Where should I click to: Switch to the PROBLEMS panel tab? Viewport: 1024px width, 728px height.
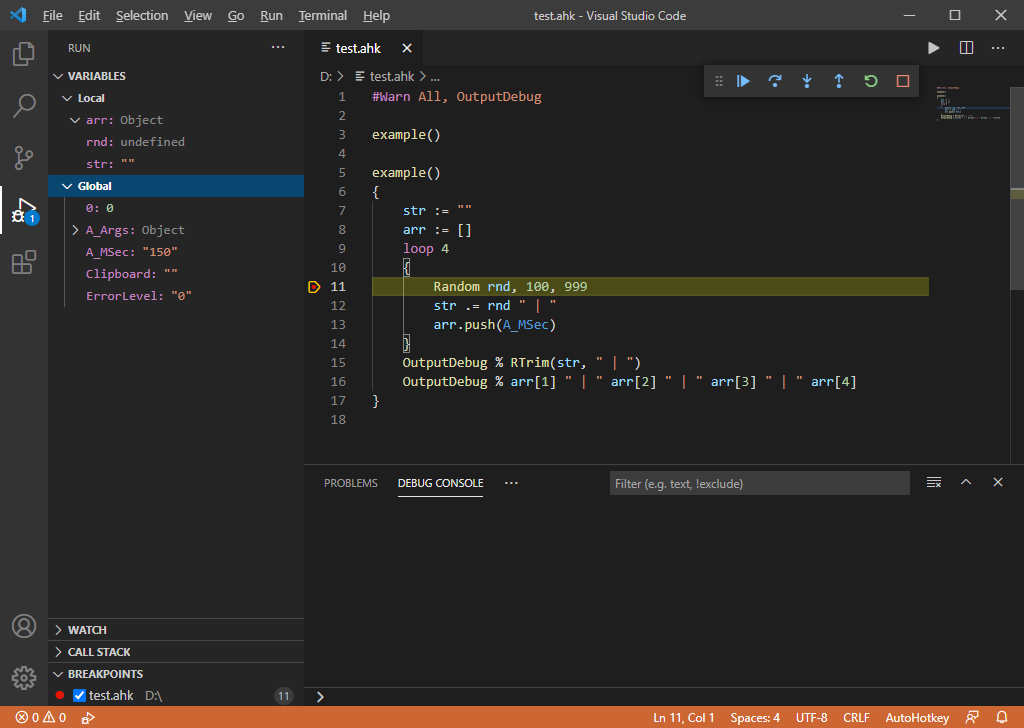[x=350, y=483]
